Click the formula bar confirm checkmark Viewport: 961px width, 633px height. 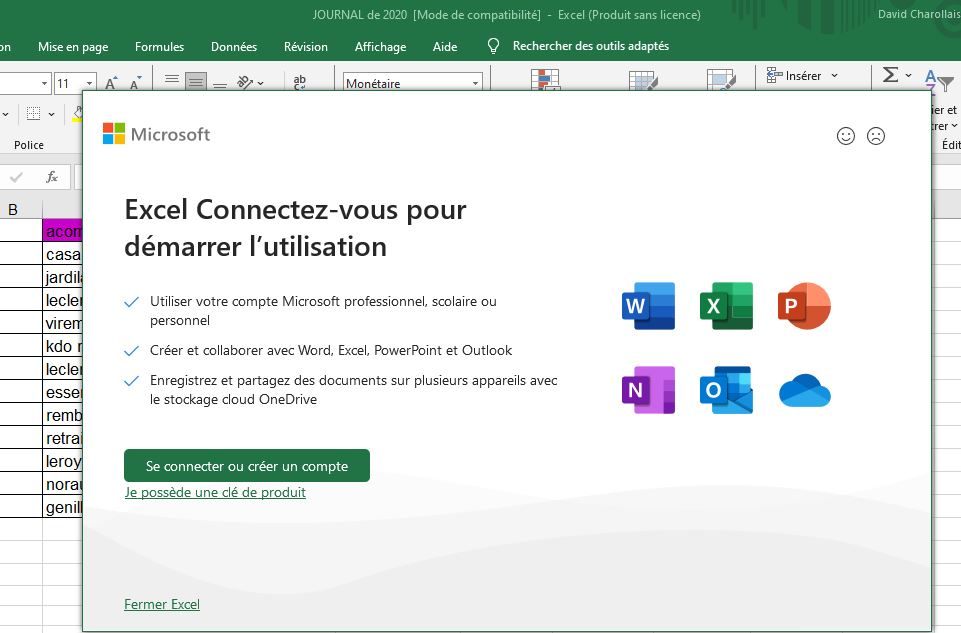click(x=17, y=177)
